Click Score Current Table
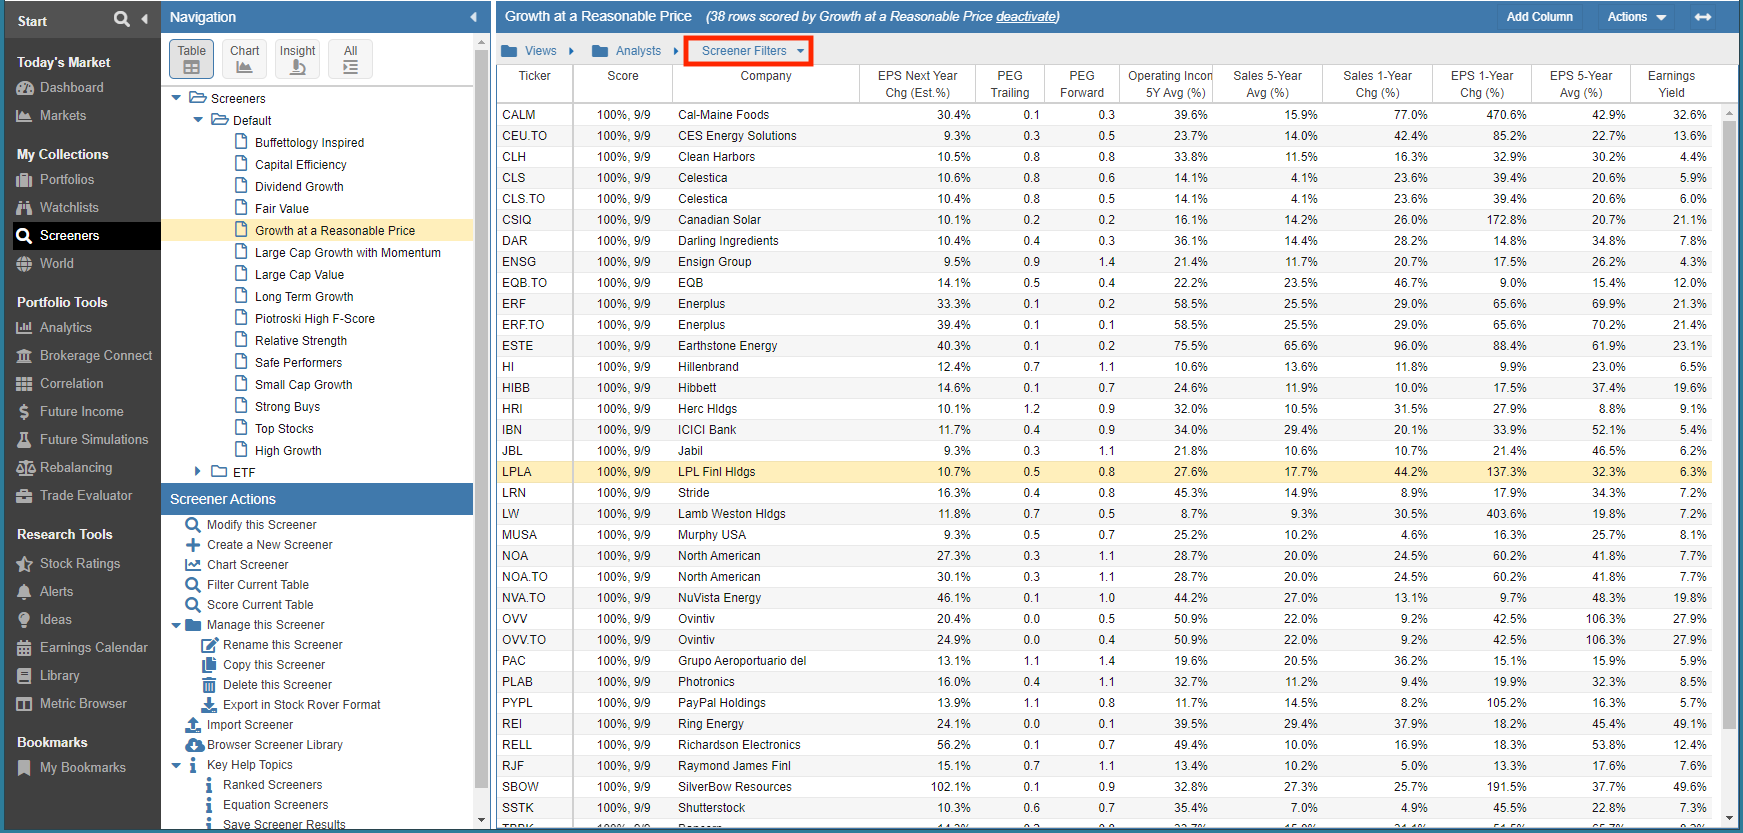Image resolution: width=1743 pixels, height=833 pixels. point(250,605)
